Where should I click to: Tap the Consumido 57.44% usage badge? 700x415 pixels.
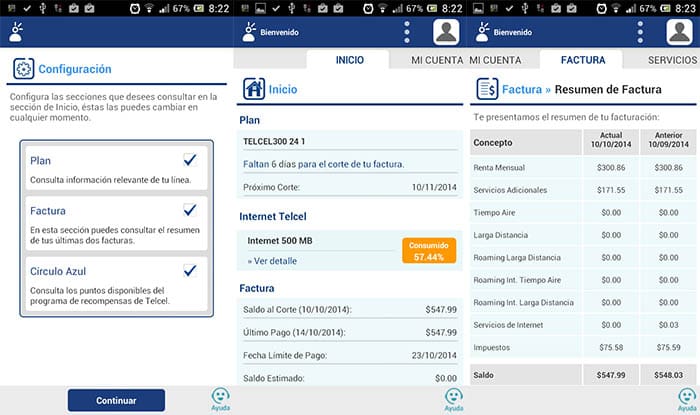(x=429, y=251)
